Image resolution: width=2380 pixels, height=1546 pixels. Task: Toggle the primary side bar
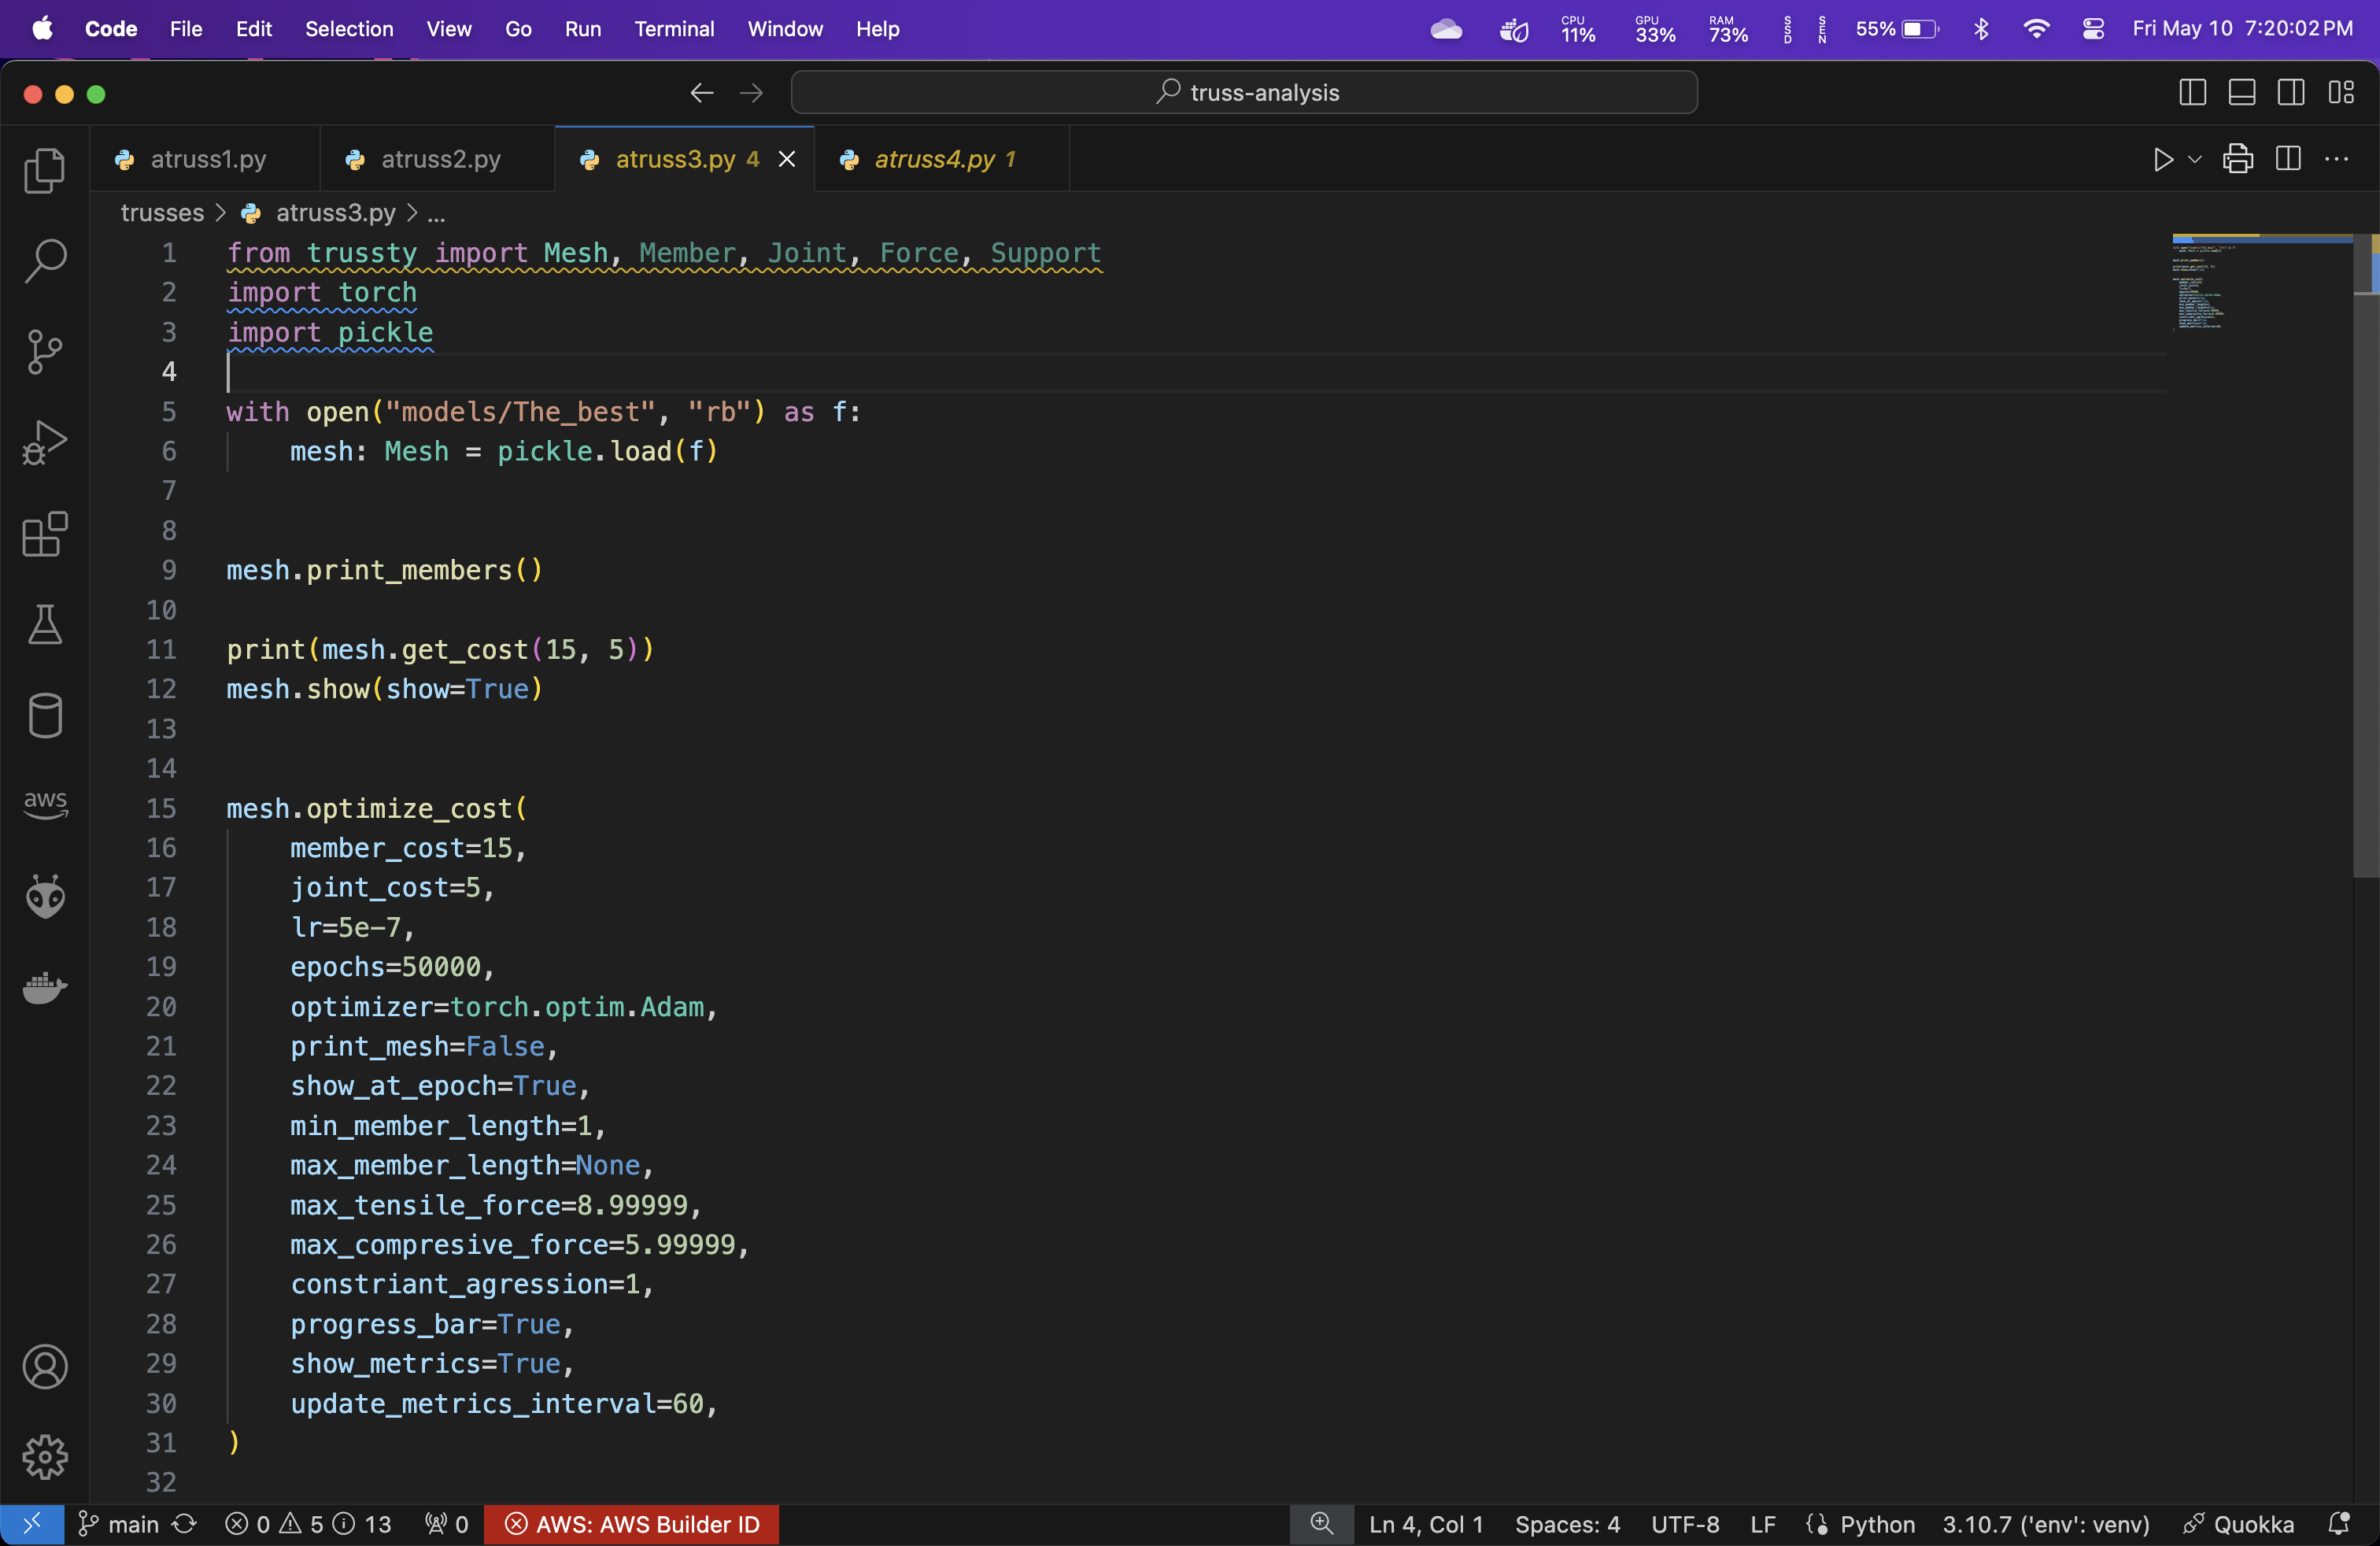pyautogui.click(x=2192, y=93)
